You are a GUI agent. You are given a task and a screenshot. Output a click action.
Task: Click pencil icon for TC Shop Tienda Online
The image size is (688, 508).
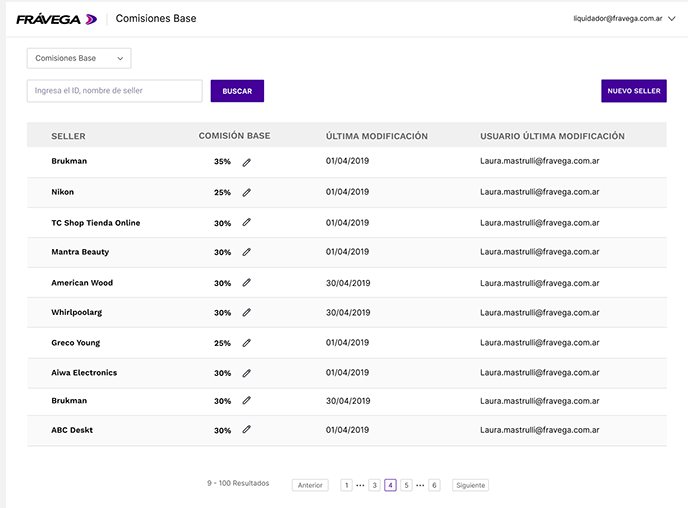[247, 222]
